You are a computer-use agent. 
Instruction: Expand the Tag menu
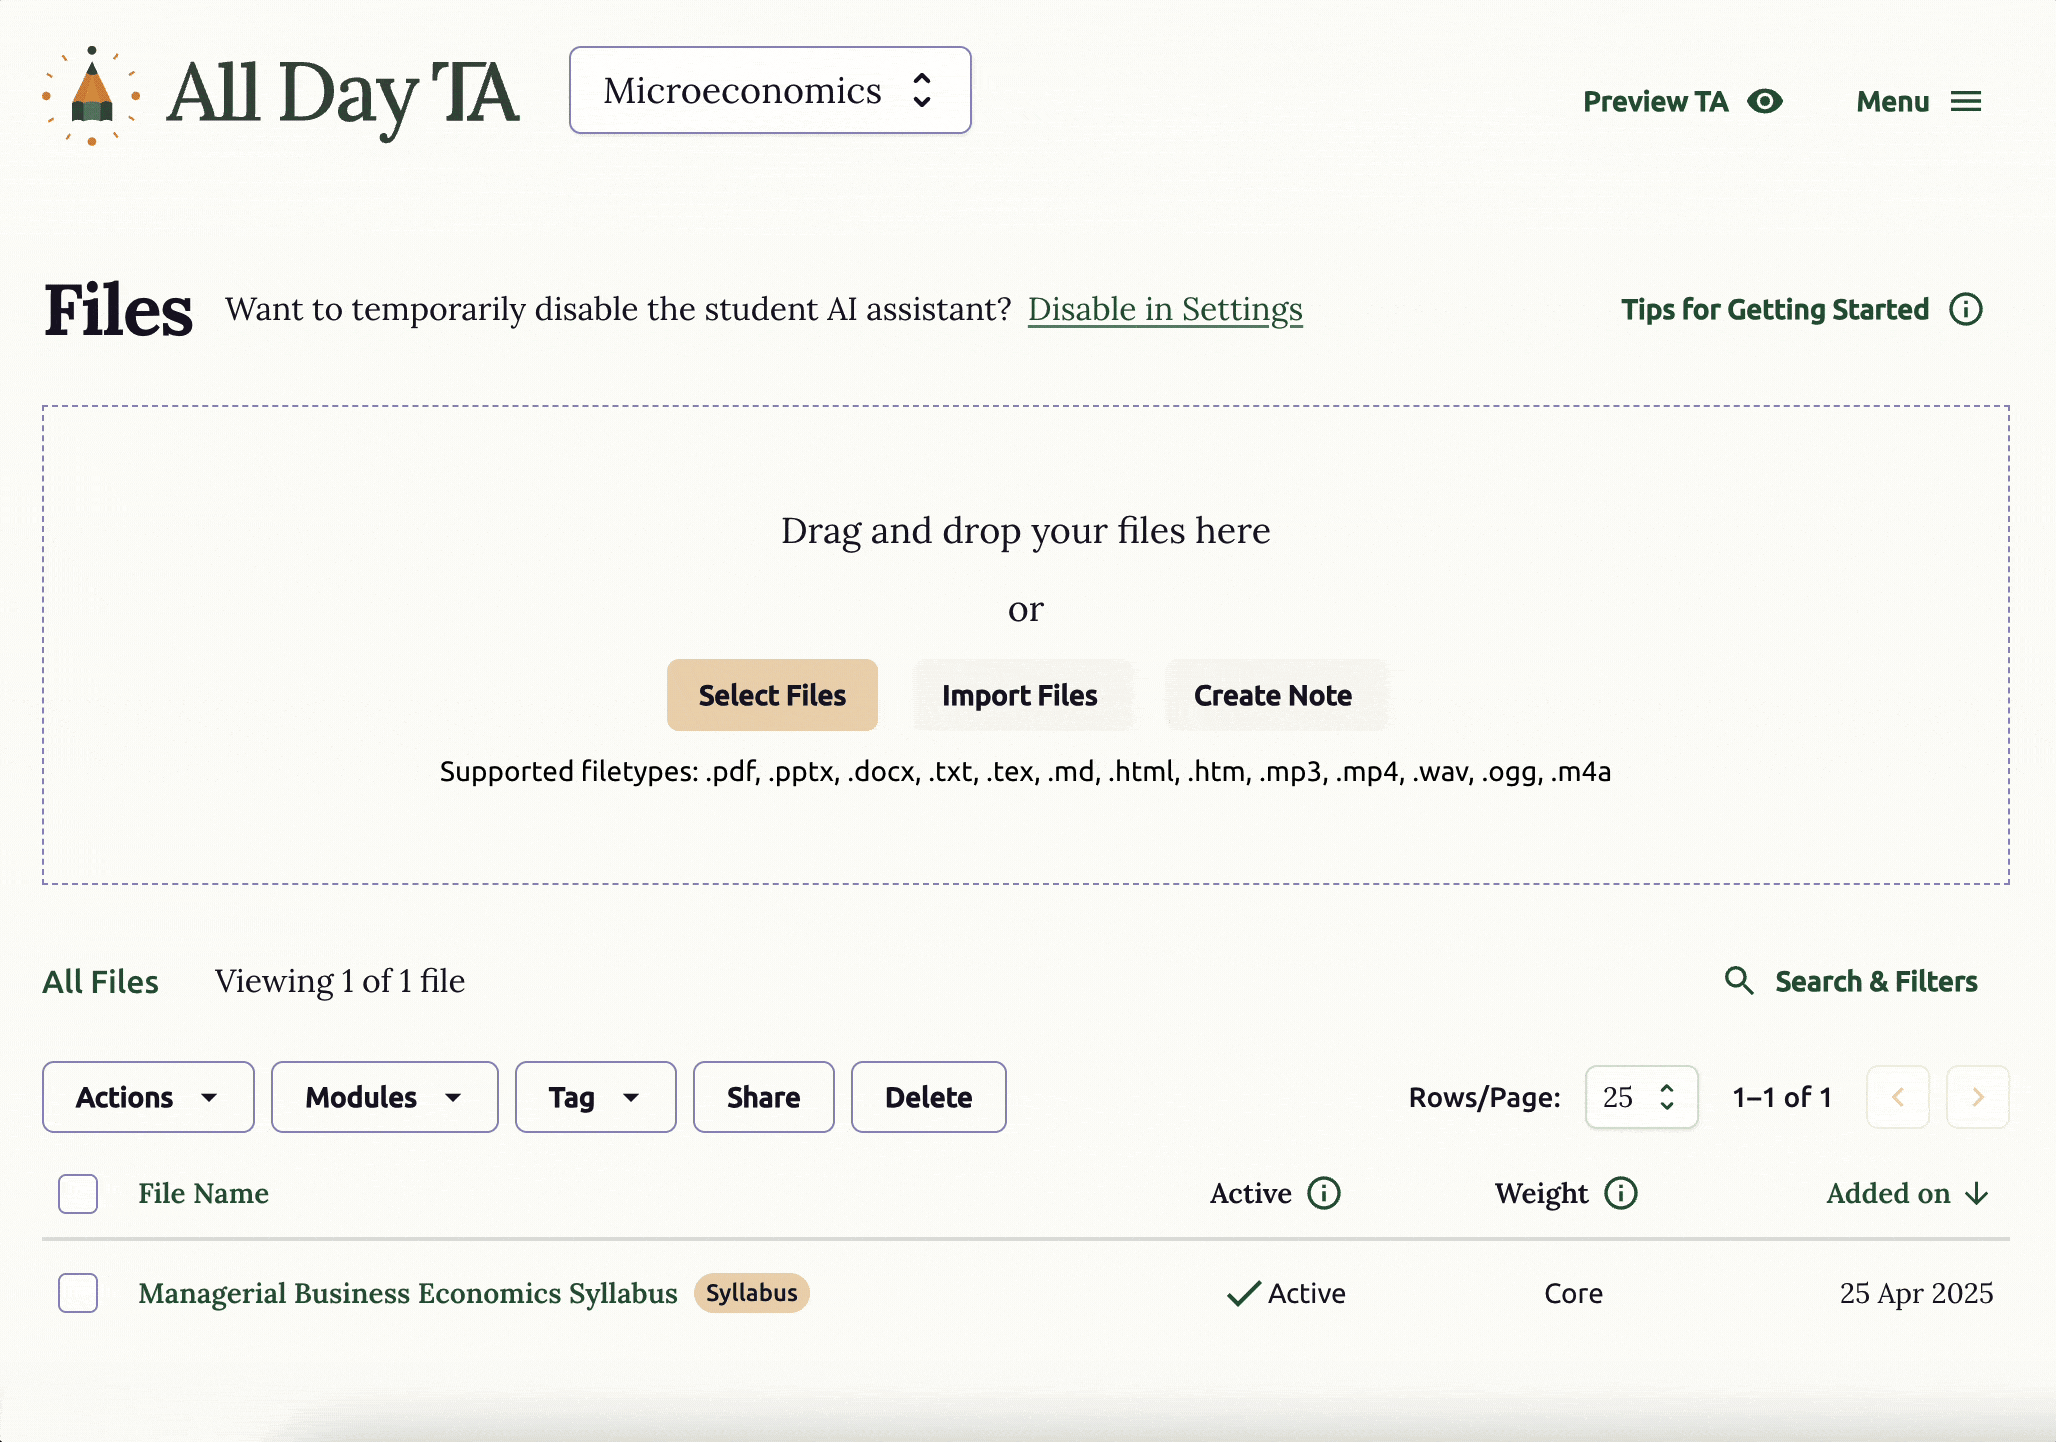click(595, 1097)
